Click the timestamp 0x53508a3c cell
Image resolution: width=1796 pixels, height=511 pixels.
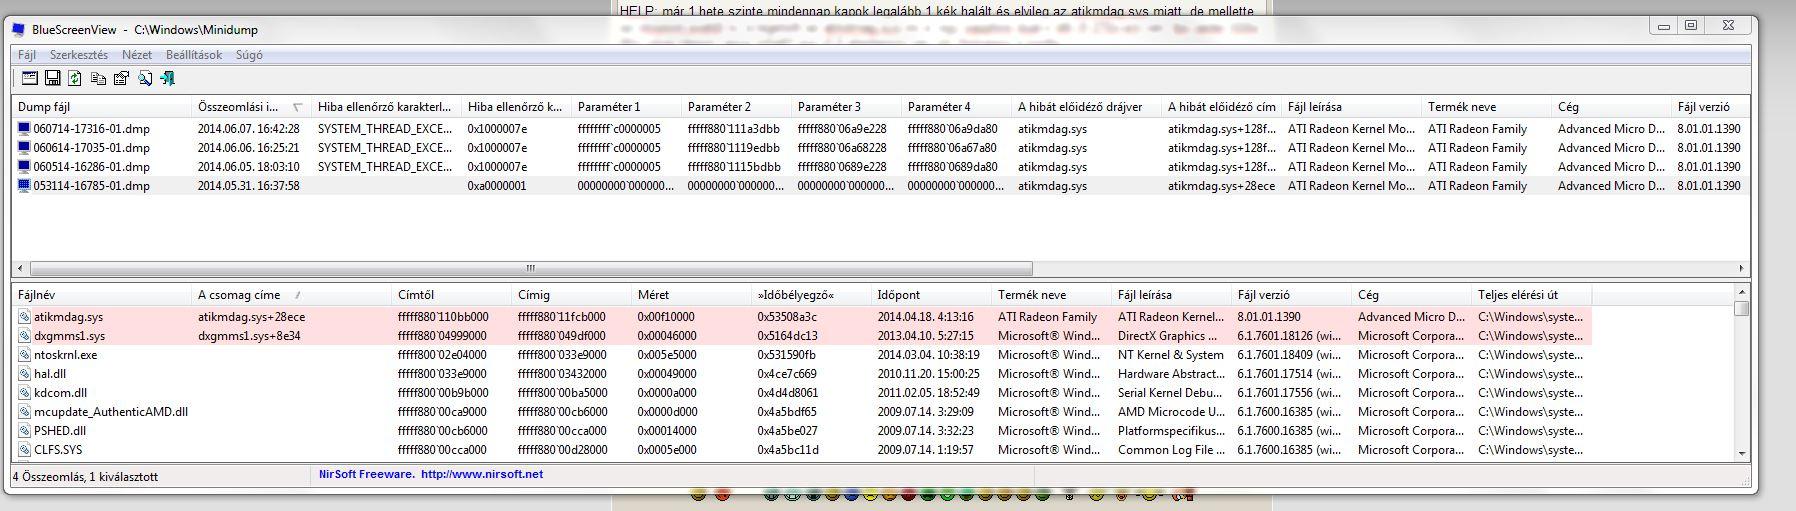[787, 317]
